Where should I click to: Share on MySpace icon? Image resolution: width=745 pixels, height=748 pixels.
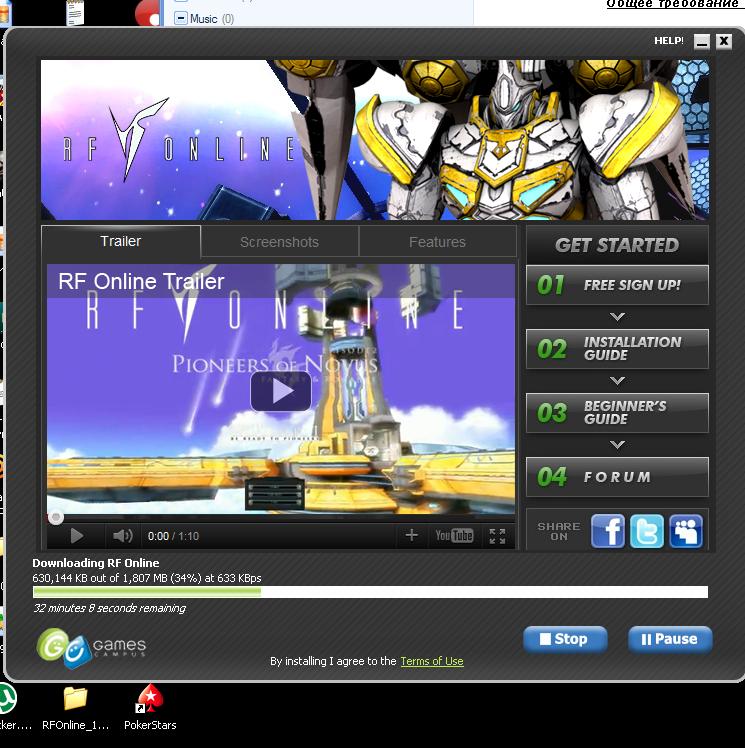click(686, 531)
